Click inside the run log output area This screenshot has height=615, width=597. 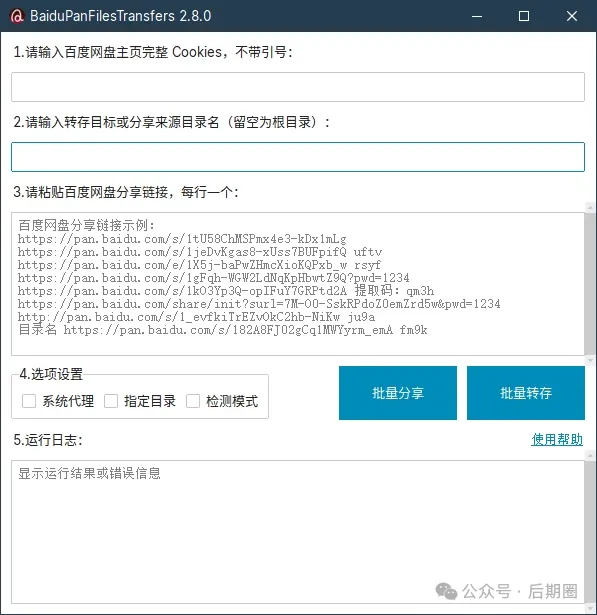pos(298,532)
